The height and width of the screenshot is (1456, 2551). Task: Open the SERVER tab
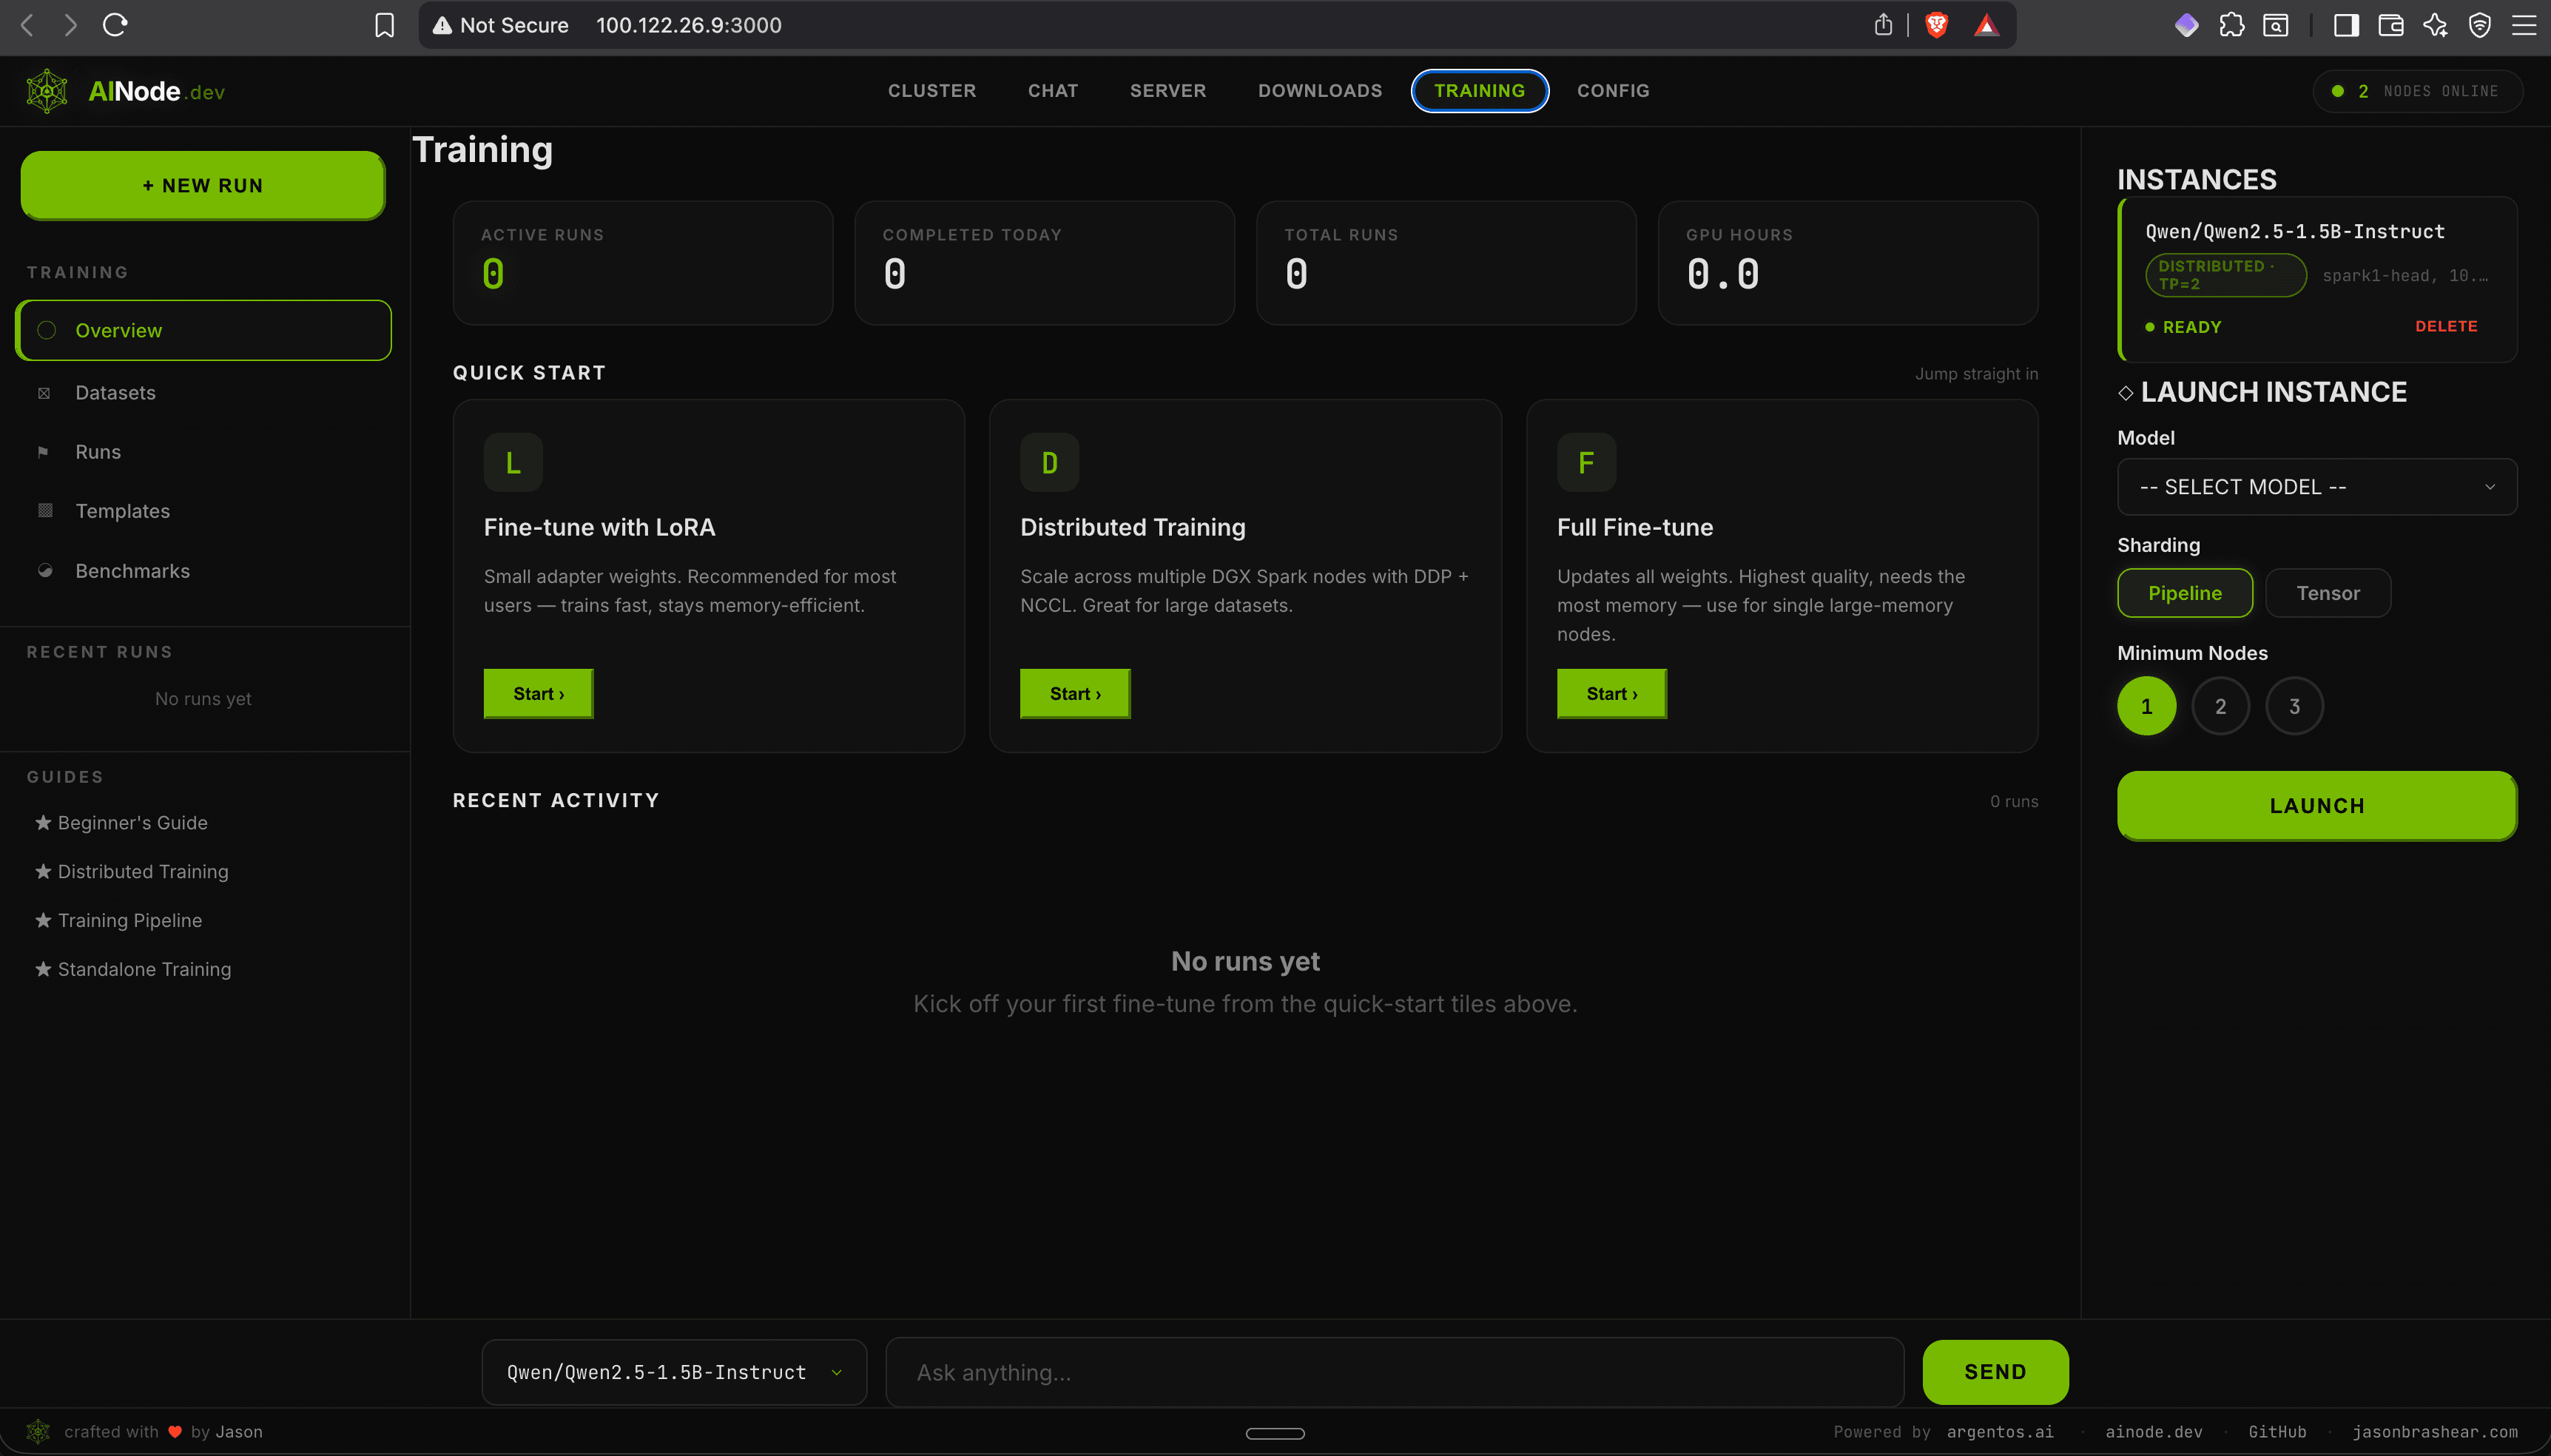(1168, 91)
